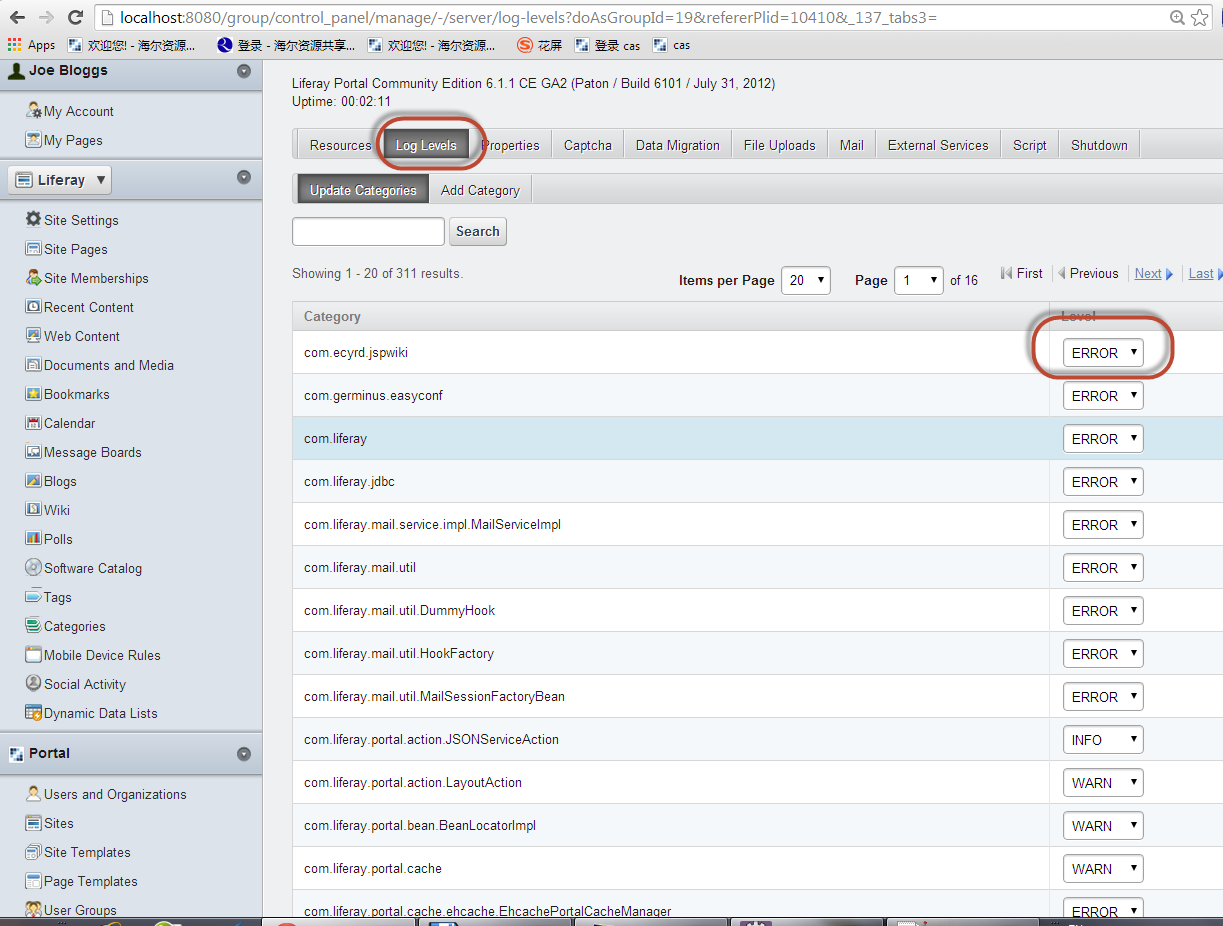The width and height of the screenshot is (1223, 926).
Task: Switch to the File Uploads tab
Action: pos(780,145)
